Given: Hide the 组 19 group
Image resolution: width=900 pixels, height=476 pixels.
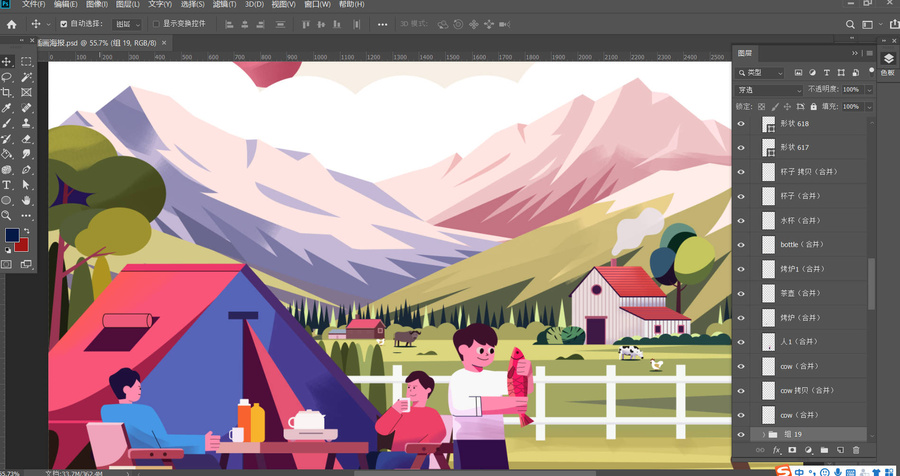Looking at the screenshot, I should click(x=741, y=435).
